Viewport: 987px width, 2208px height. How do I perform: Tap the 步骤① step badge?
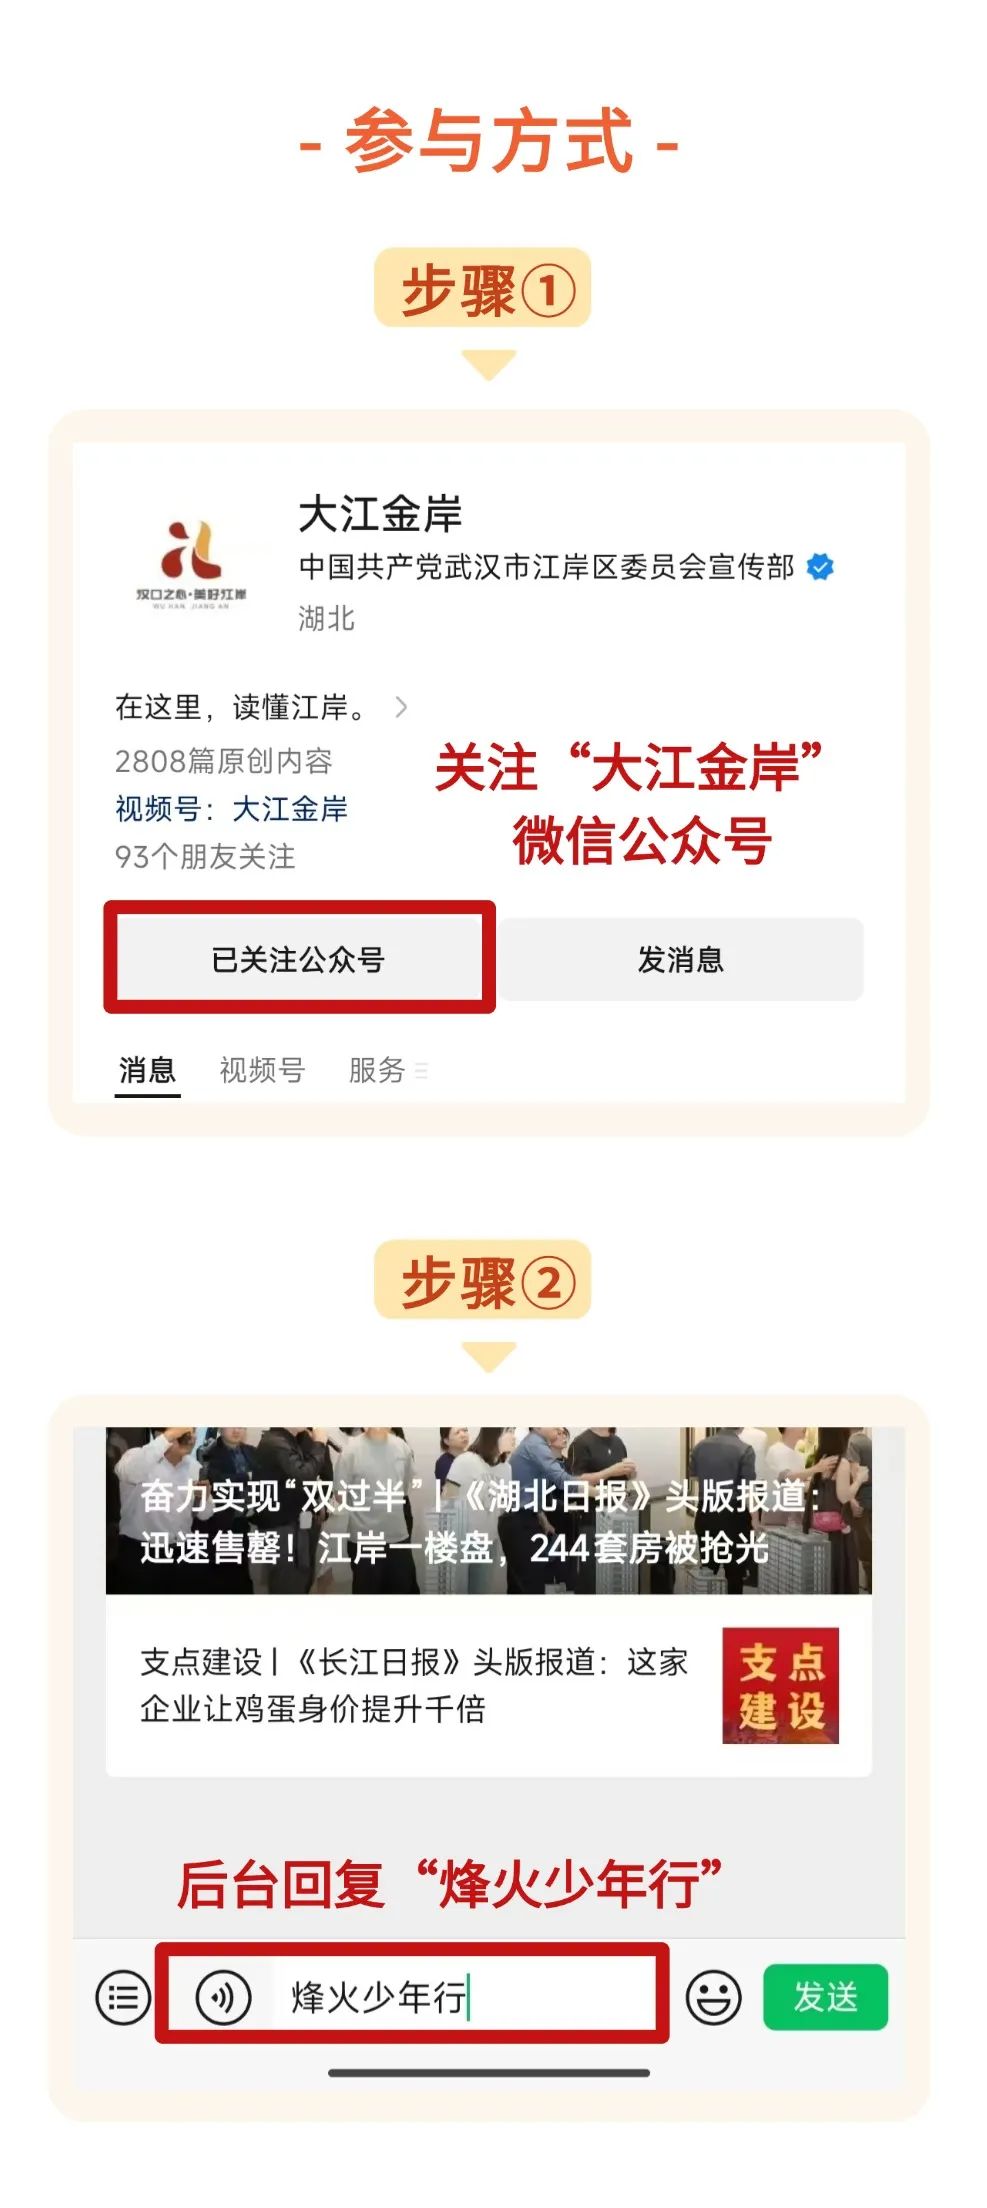pos(482,289)
